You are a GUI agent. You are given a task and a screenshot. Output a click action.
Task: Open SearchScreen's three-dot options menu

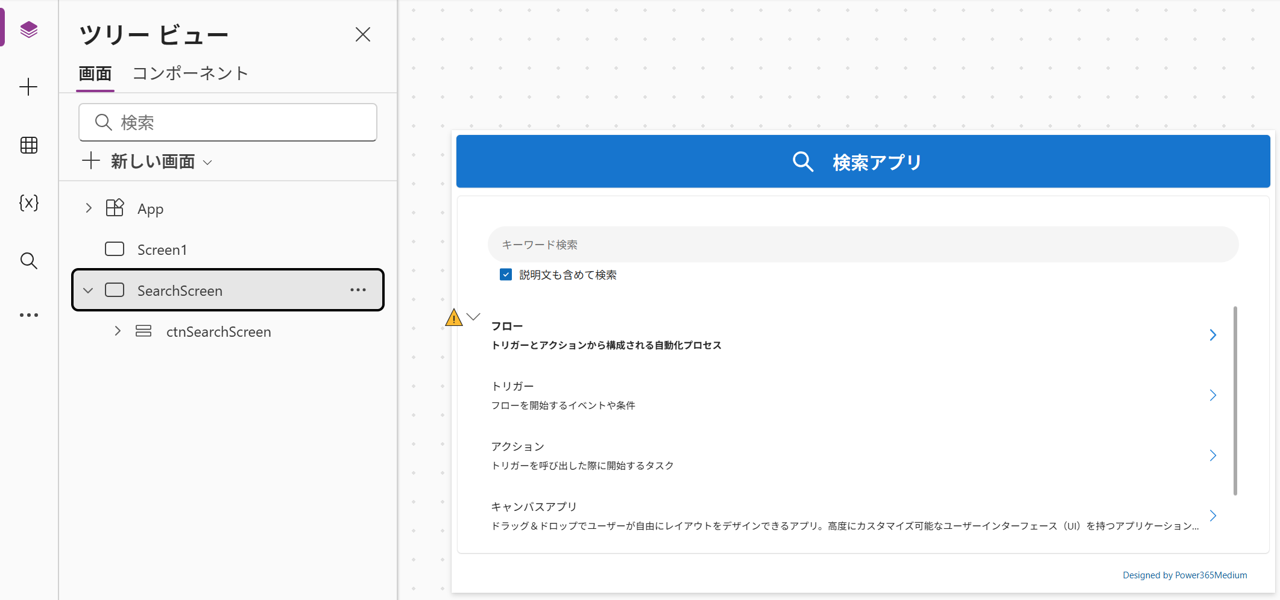358,290
